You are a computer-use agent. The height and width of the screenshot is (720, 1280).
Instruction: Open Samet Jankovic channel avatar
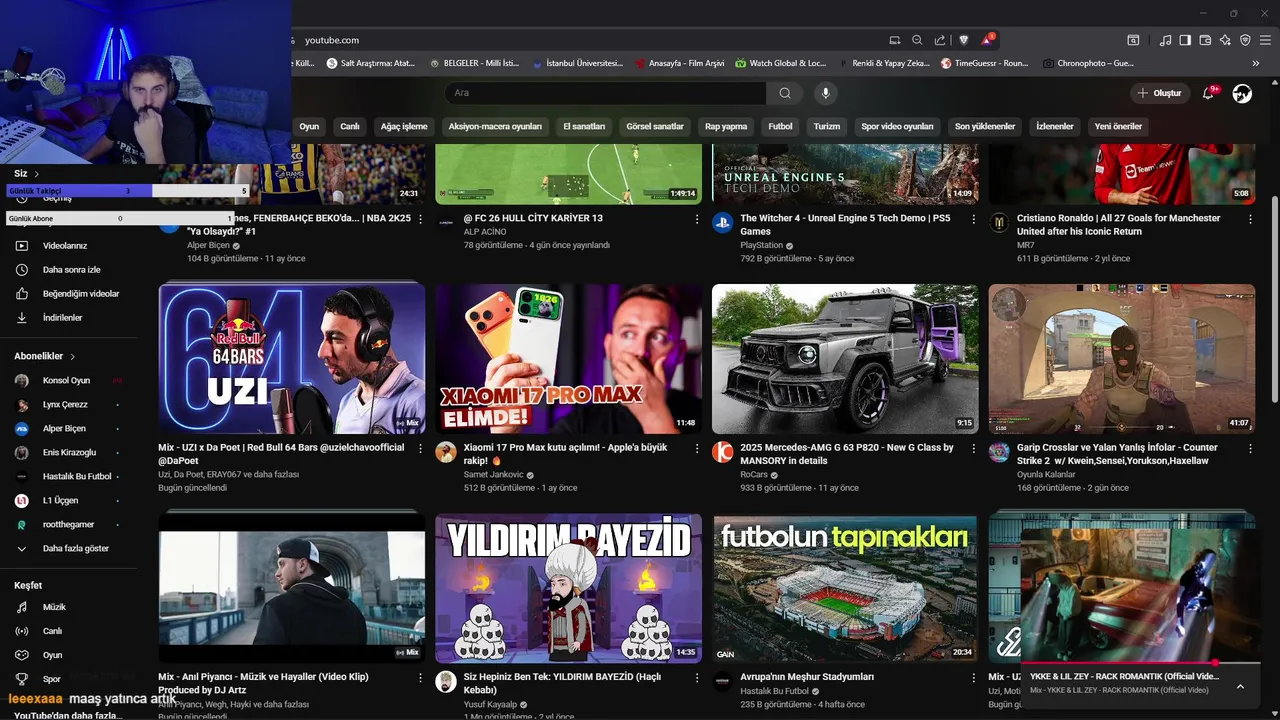tap(446, 452)
